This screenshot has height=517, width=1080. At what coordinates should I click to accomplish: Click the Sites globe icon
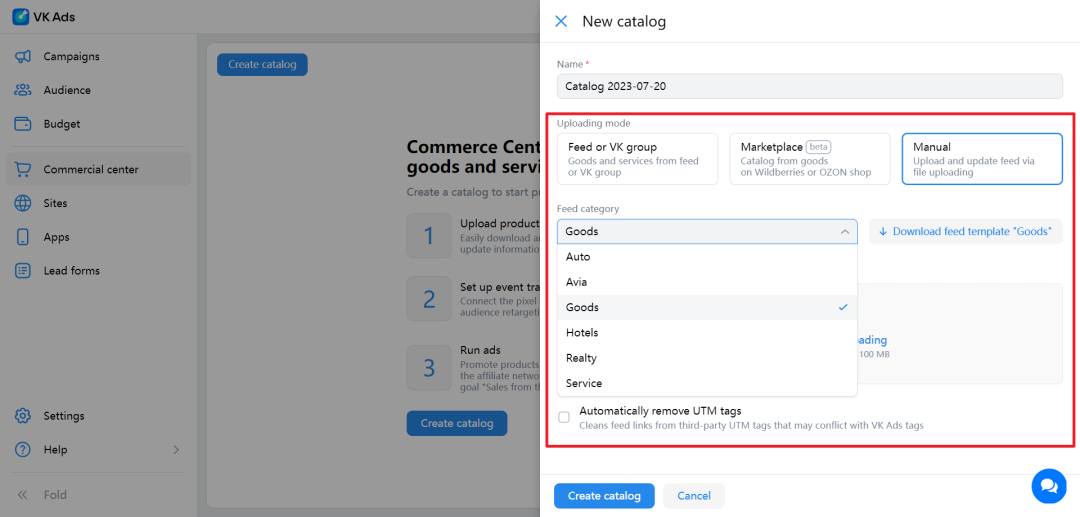pos(23,203)
